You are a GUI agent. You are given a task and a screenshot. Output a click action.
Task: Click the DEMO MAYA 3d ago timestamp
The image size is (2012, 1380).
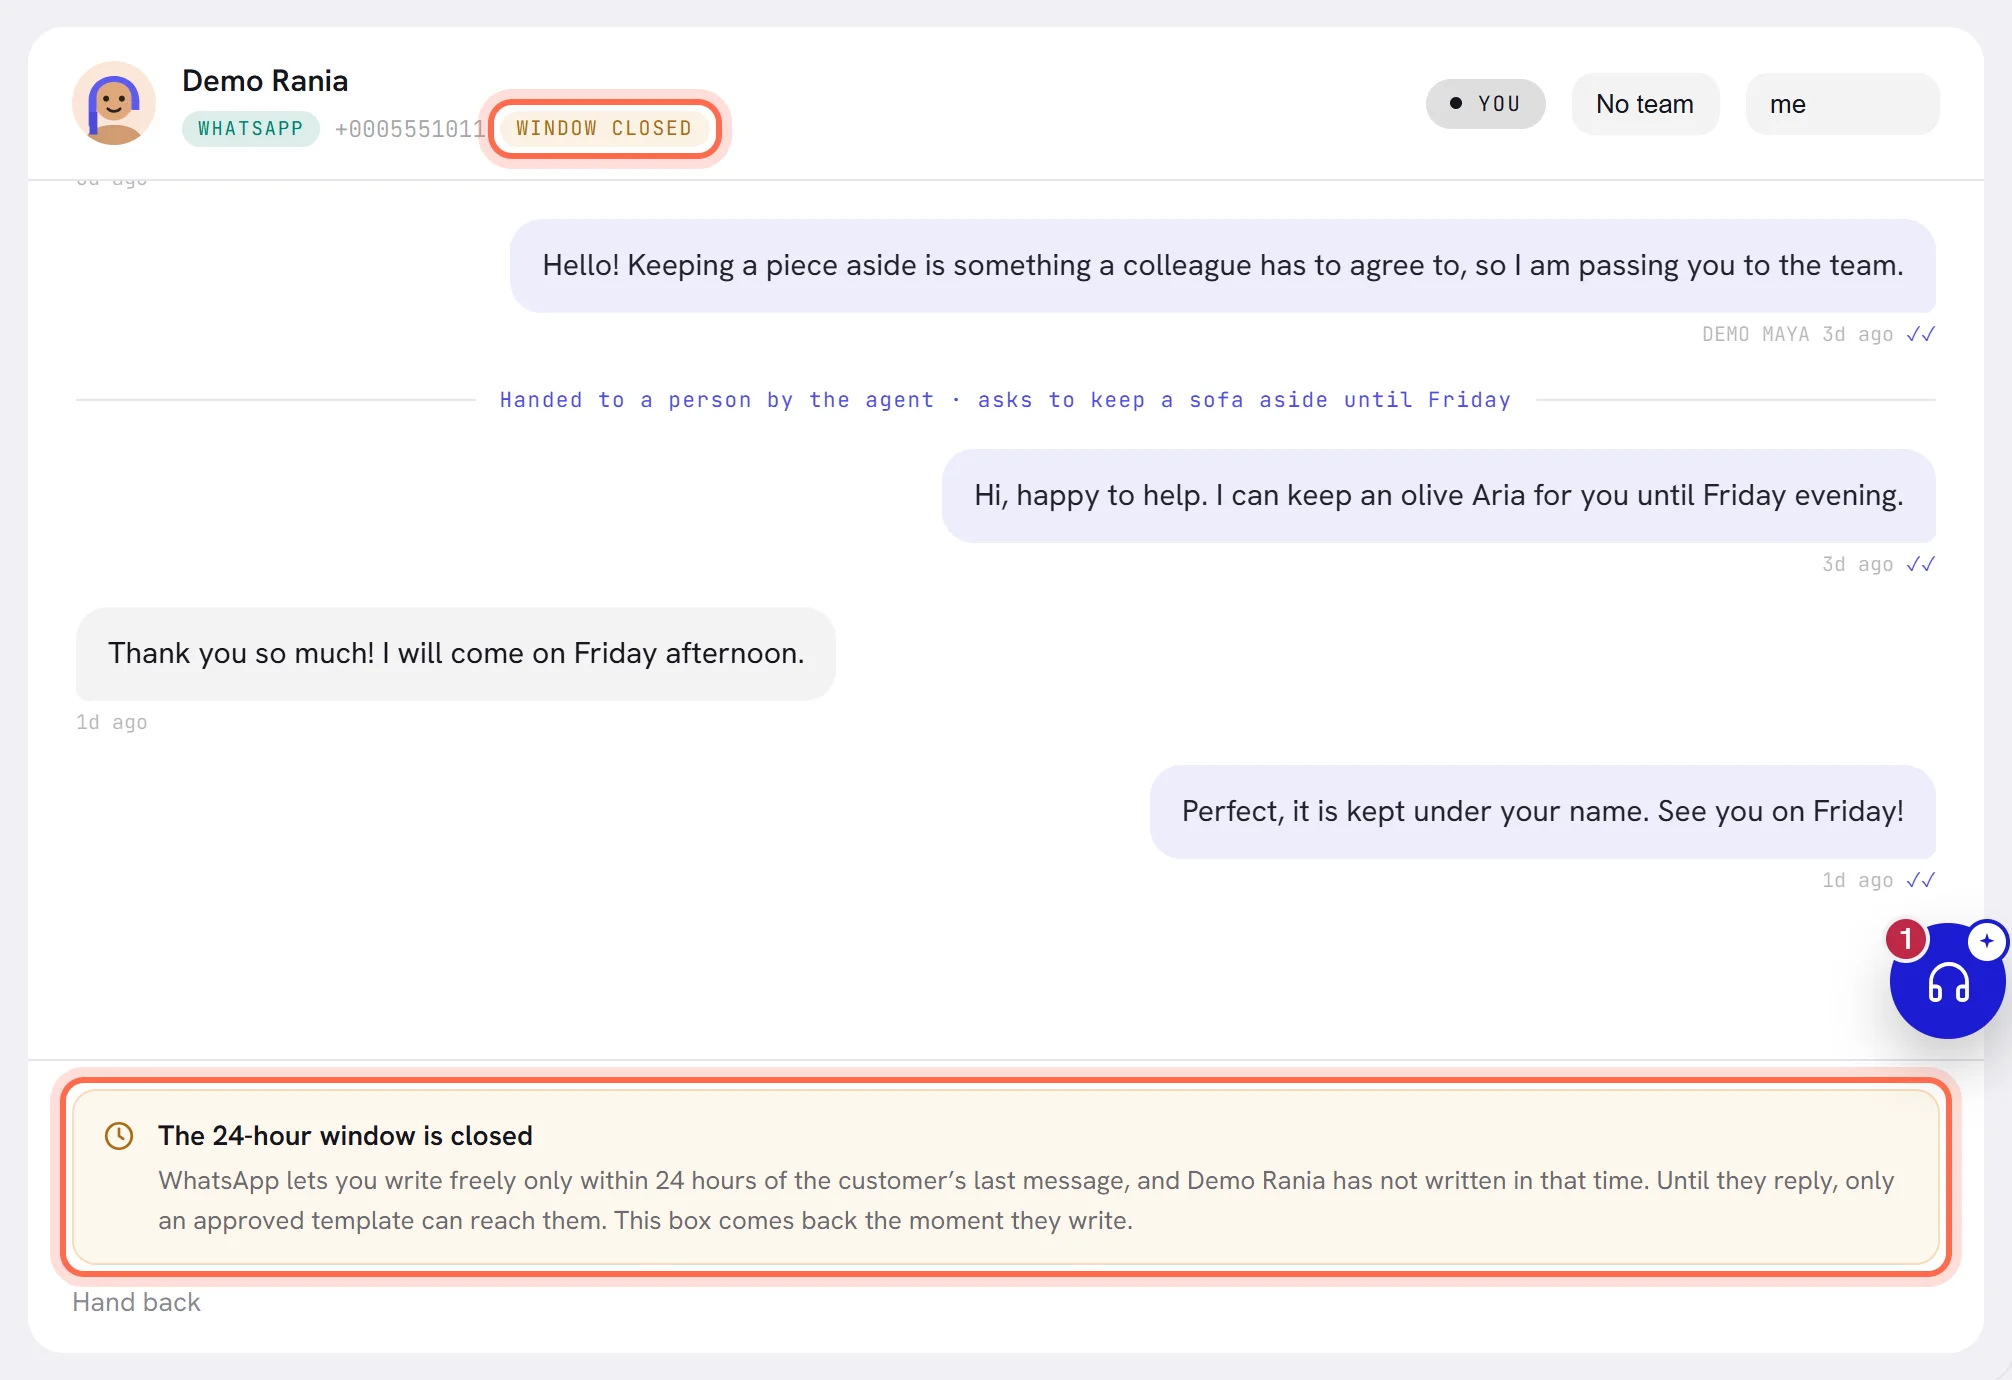(x=1797, y=334)
